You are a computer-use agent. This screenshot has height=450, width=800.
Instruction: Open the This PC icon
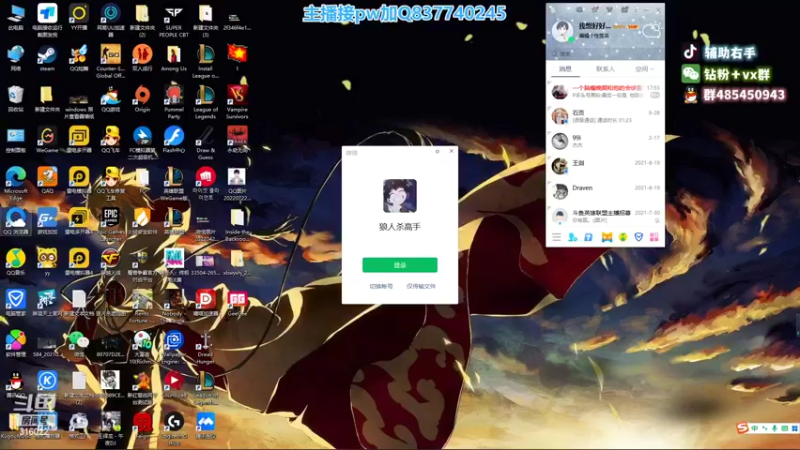[x=15, y=18]
